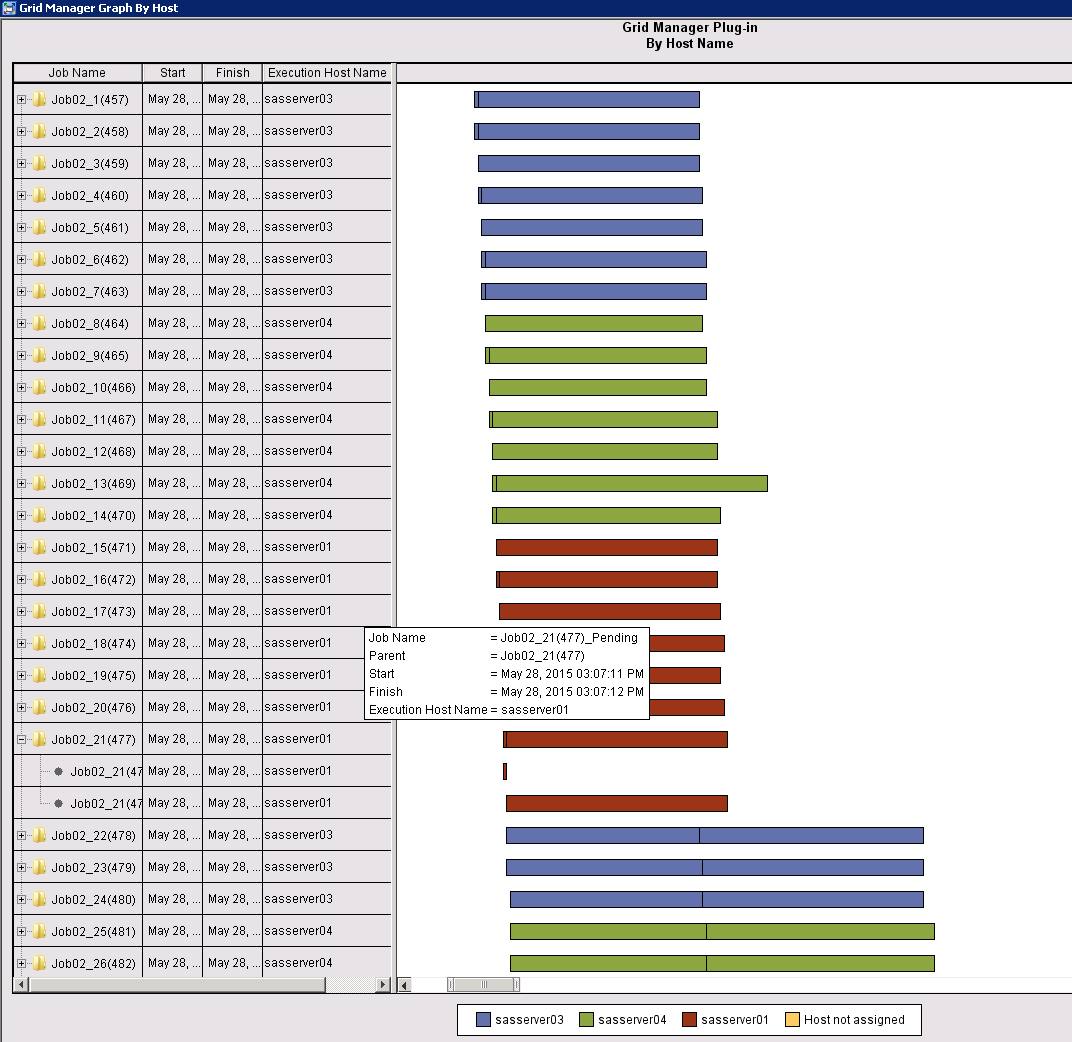Click the job table's left scroll arrow
The height and width of the screenshot is (1042, 1072).
tap(21, 985)
